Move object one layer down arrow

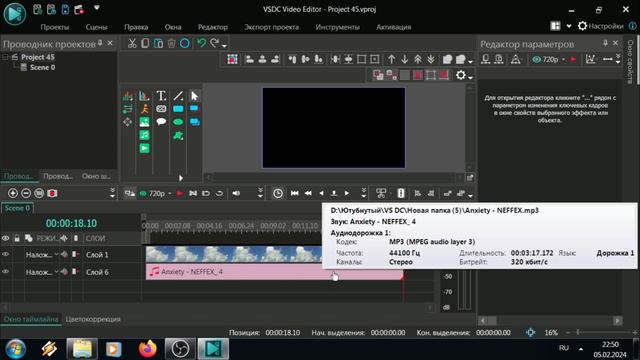tap(404, 59)
